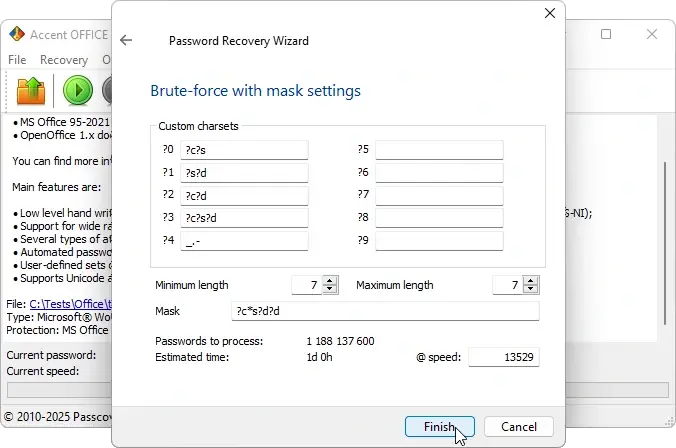The width and height of the screenshot is (676, 448).
Task: Decrease the minimum length value
Action: click(330, 290)
